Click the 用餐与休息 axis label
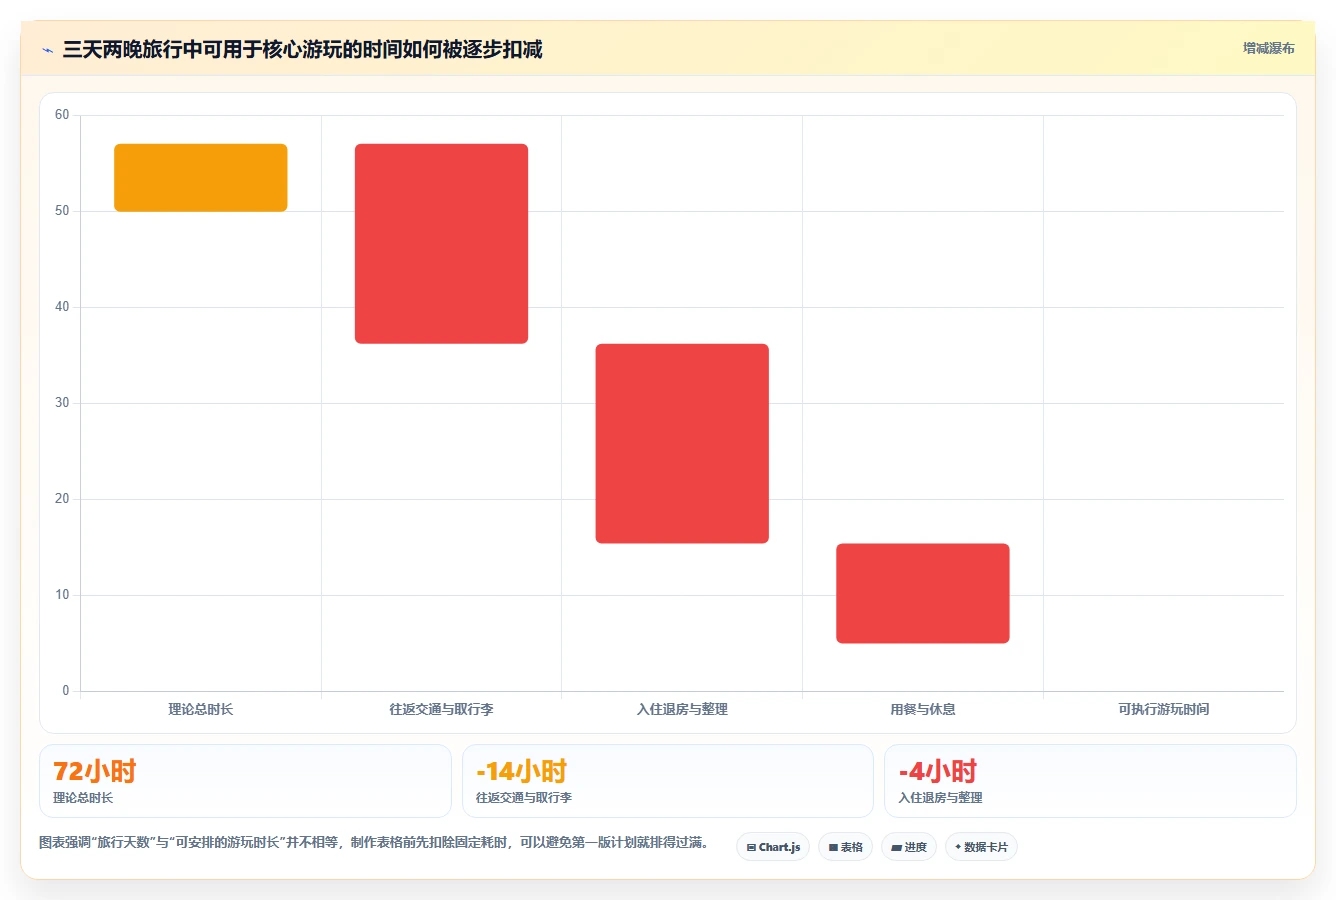Screen dimensions: 1336x900 pos(923,709)
